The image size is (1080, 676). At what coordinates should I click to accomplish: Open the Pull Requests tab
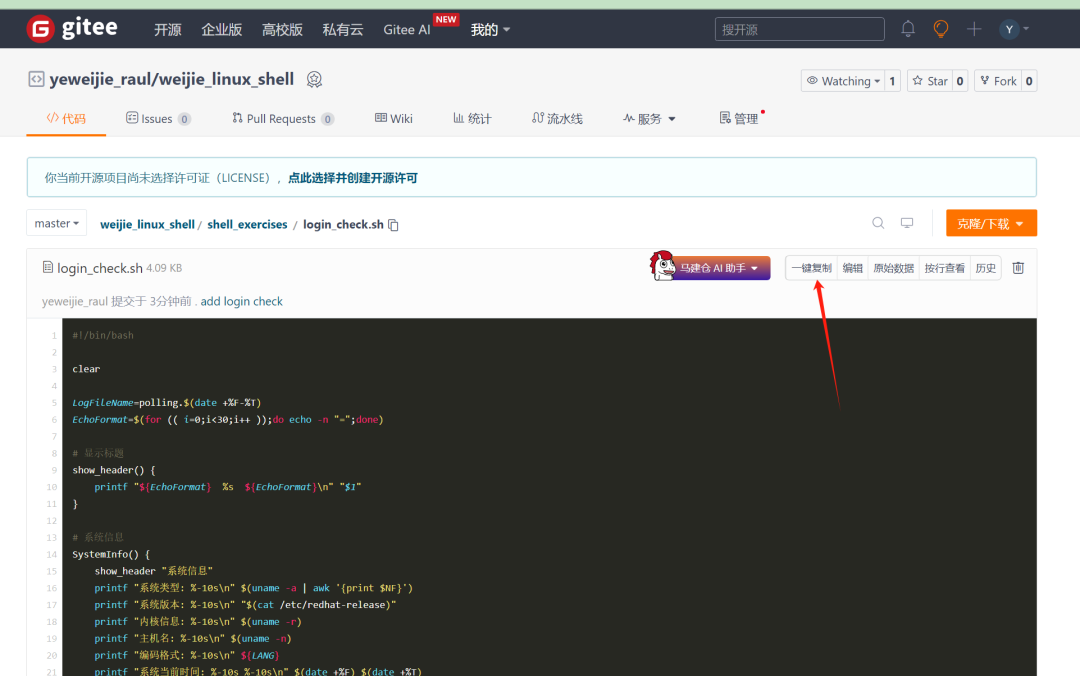pyautogui.click(x=282, y=119)
